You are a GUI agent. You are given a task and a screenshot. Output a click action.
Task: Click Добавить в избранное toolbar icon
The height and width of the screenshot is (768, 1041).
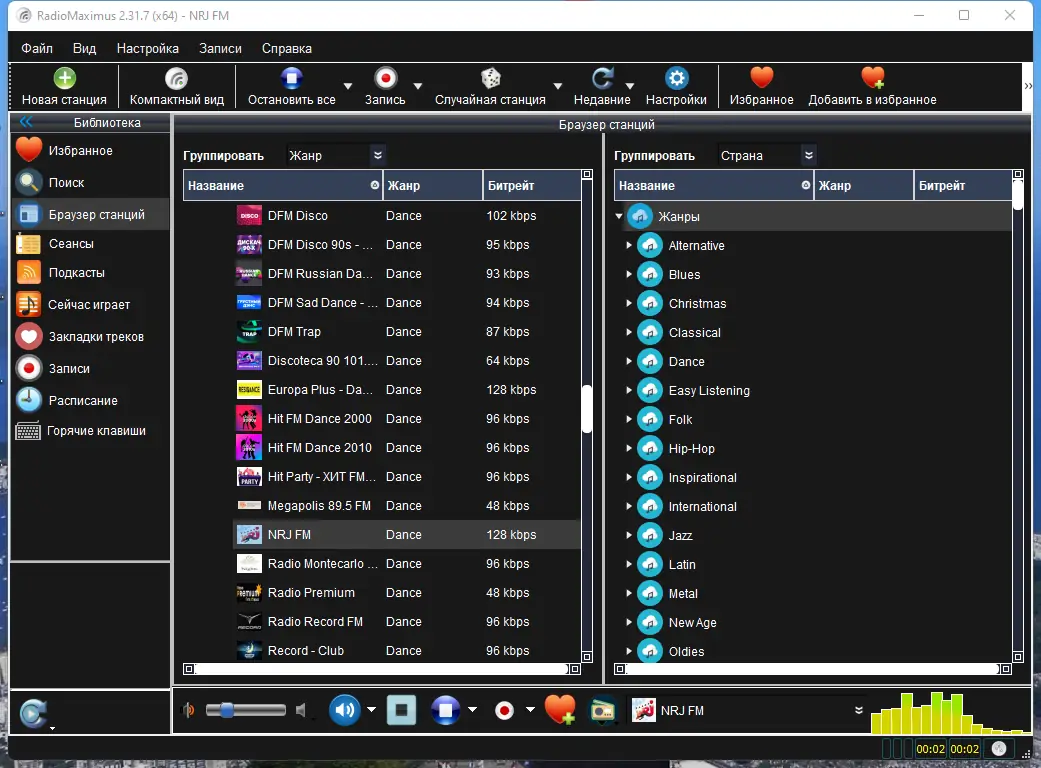[872, 78]
